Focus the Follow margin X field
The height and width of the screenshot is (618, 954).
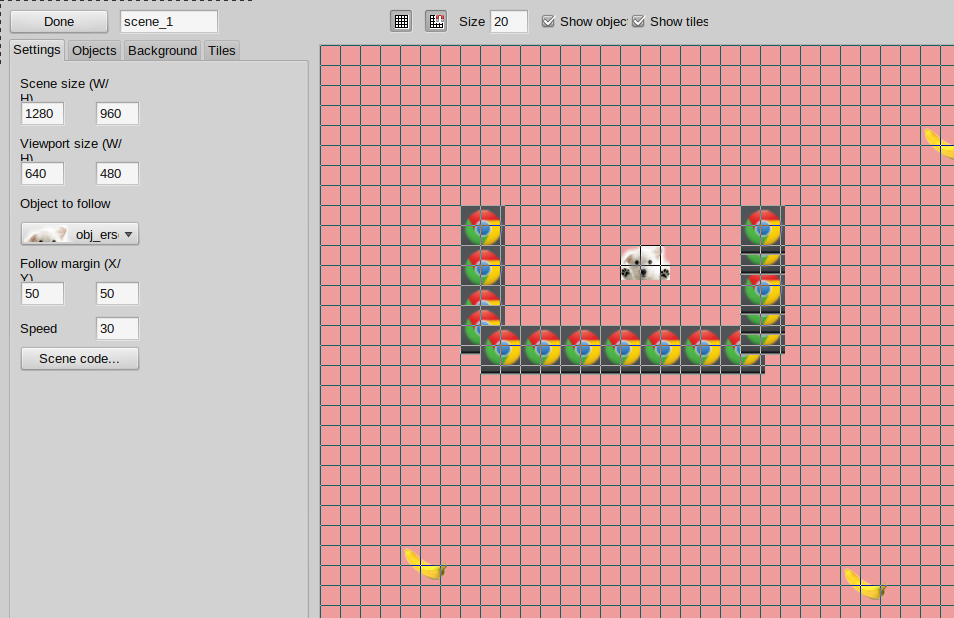[x=43, y=293]
